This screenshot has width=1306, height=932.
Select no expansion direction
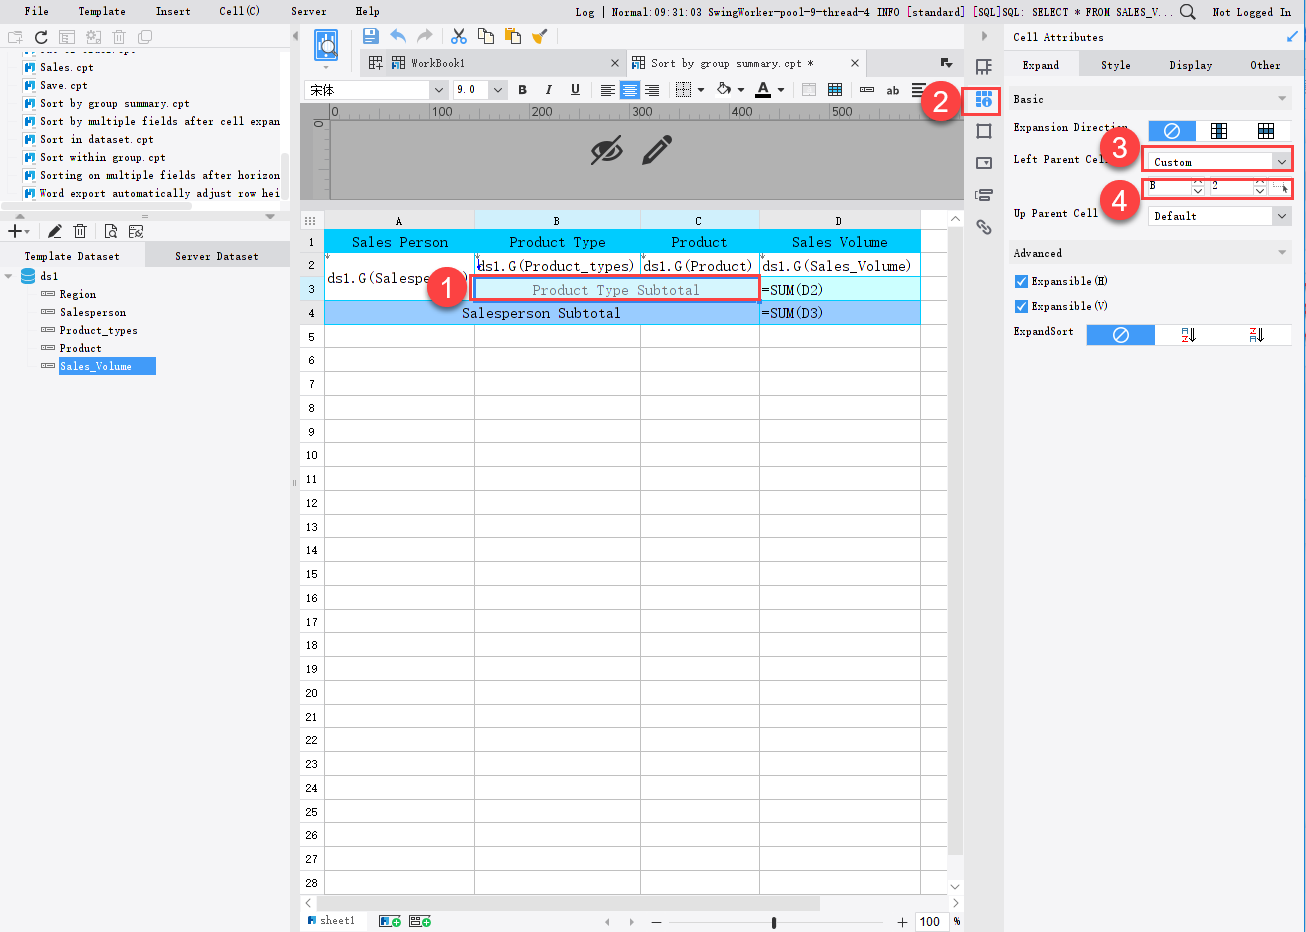tap(1172, 131)
